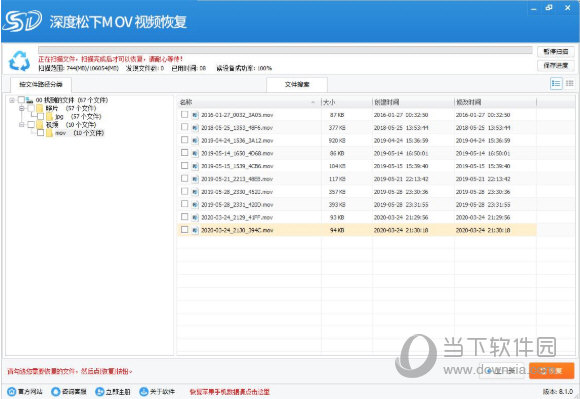The image size is (580, 399).
Task: Click the 咨询客服 support icon
Action: (x=55, y=391)
